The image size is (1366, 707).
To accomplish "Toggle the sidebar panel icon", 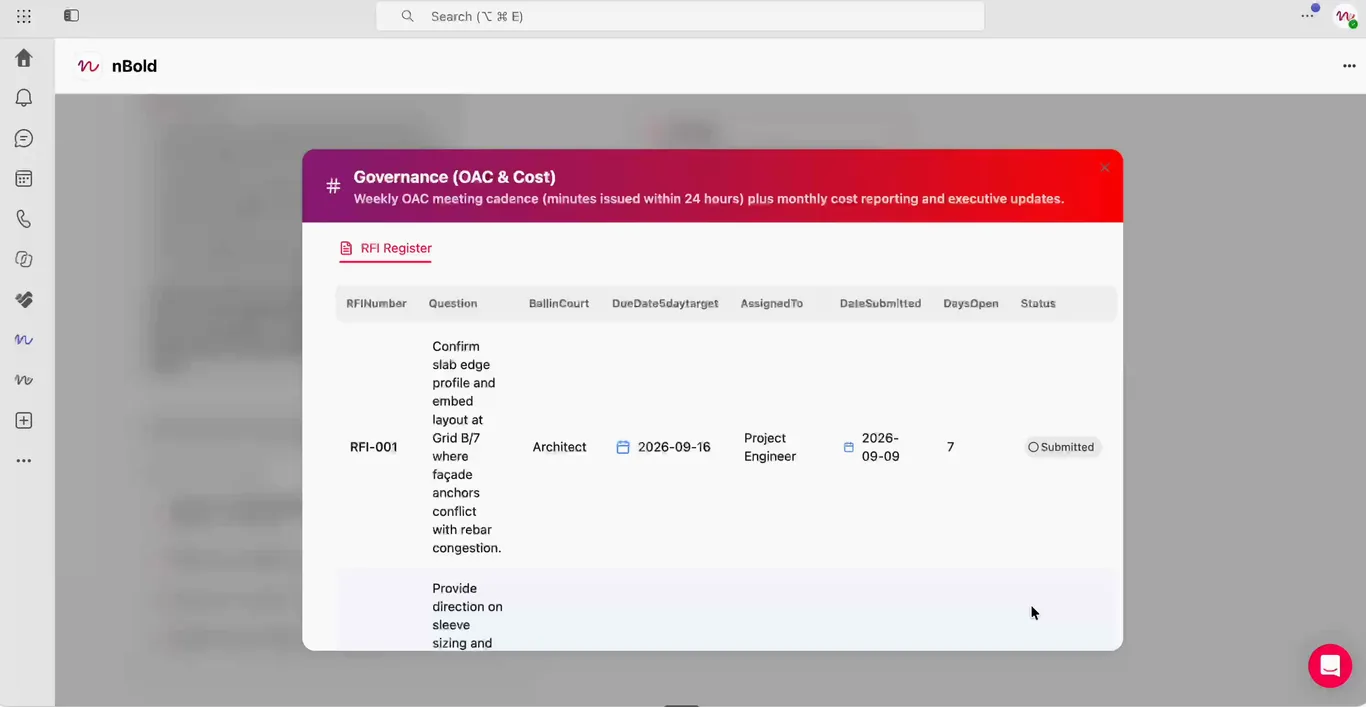I will pos(71,16).
